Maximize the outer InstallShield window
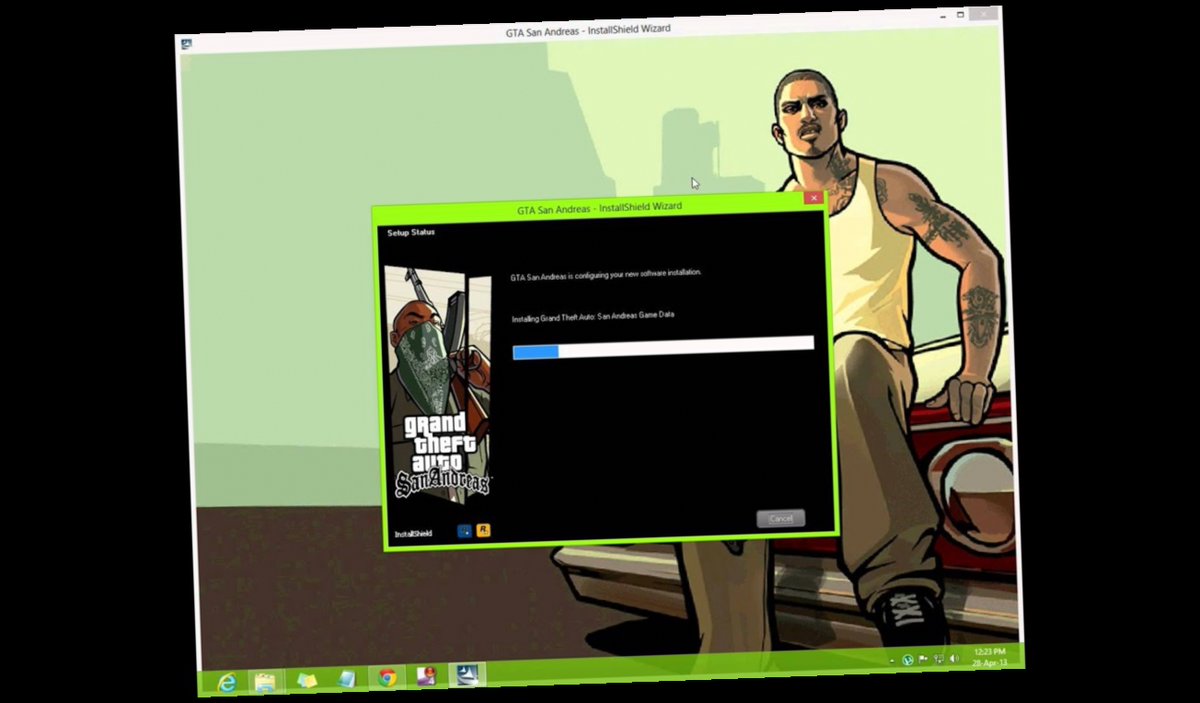 [960, 14]
